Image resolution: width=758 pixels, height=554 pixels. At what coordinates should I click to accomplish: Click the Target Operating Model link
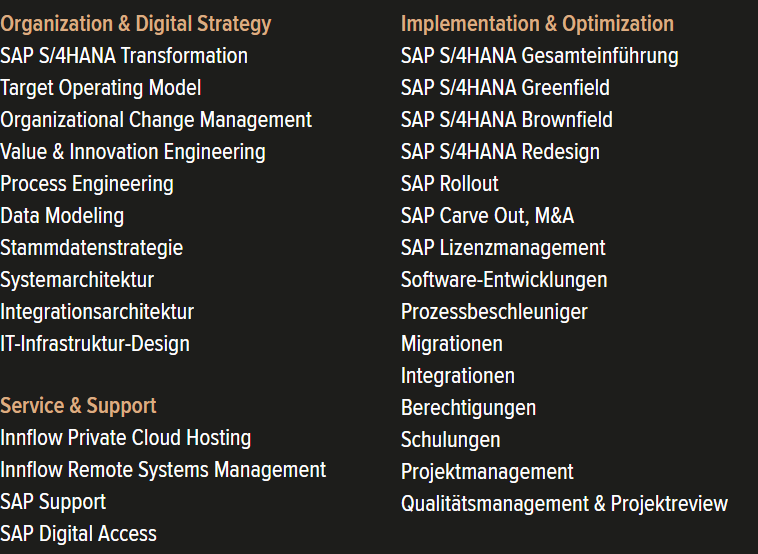click(101, 88)
